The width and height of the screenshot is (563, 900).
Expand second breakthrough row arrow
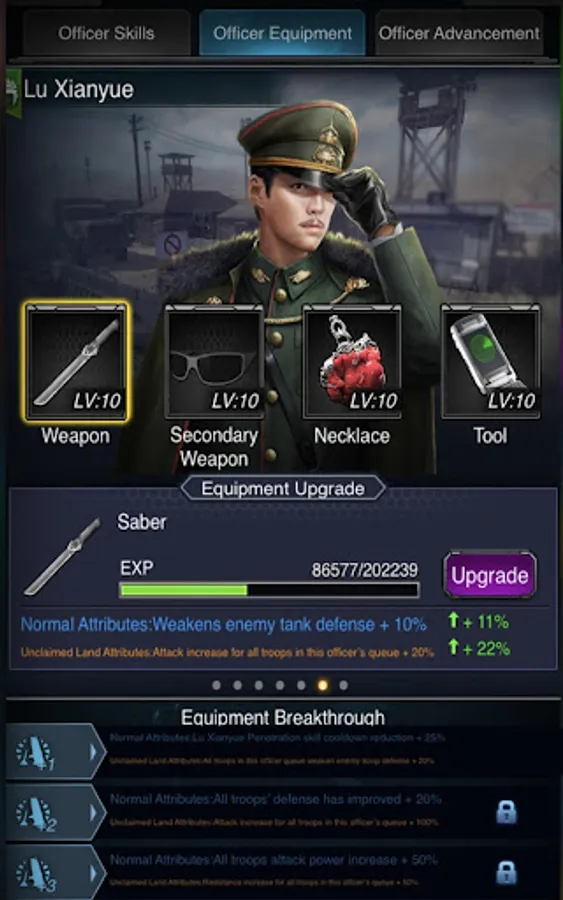(x=93, y=813)
